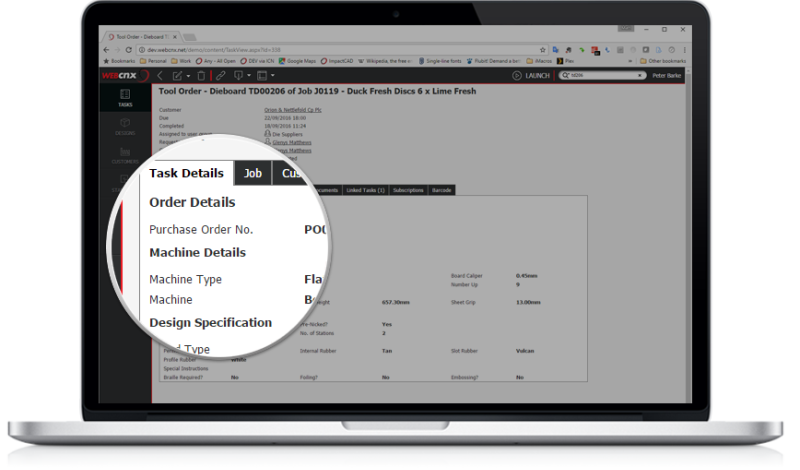
Task: Switch to the Job tab
Action: [253, 173]
